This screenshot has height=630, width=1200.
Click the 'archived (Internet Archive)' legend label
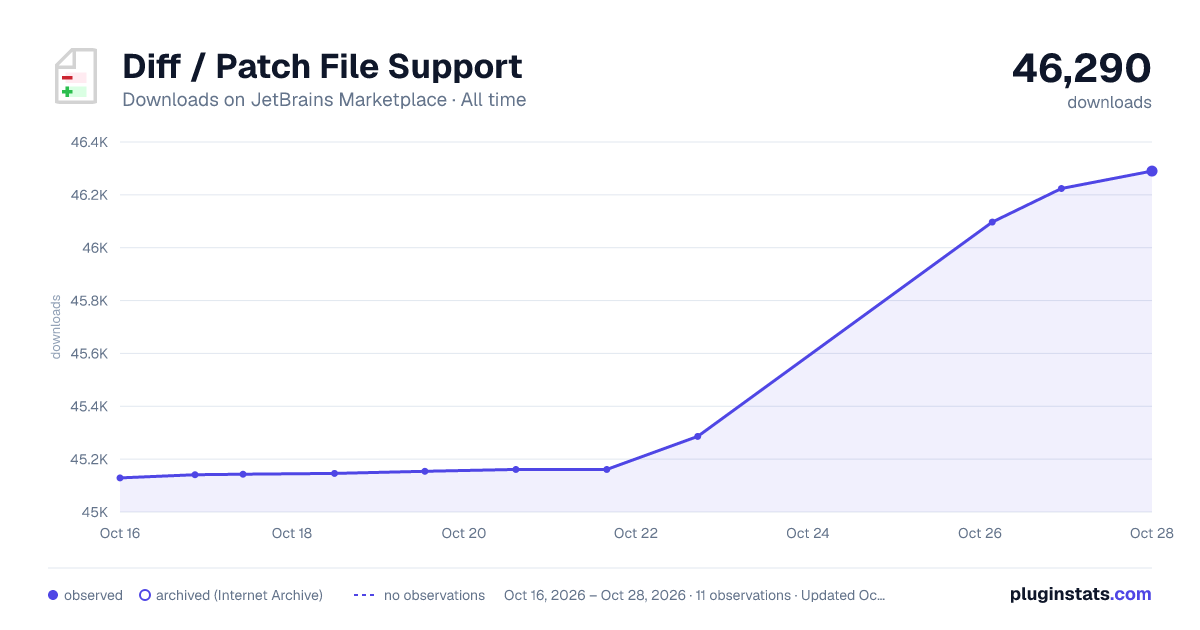239,595
